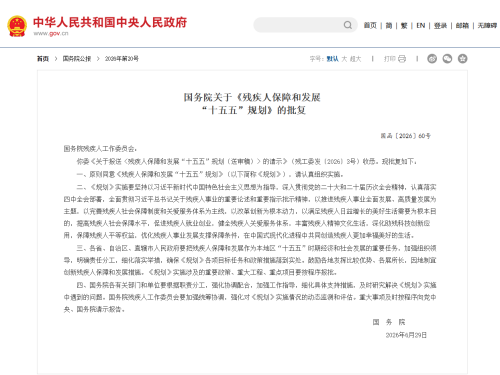The image size is (500, 375).
Task: Open the 中华人民共和国中央人民政府 site title
Action: [110, 22]
